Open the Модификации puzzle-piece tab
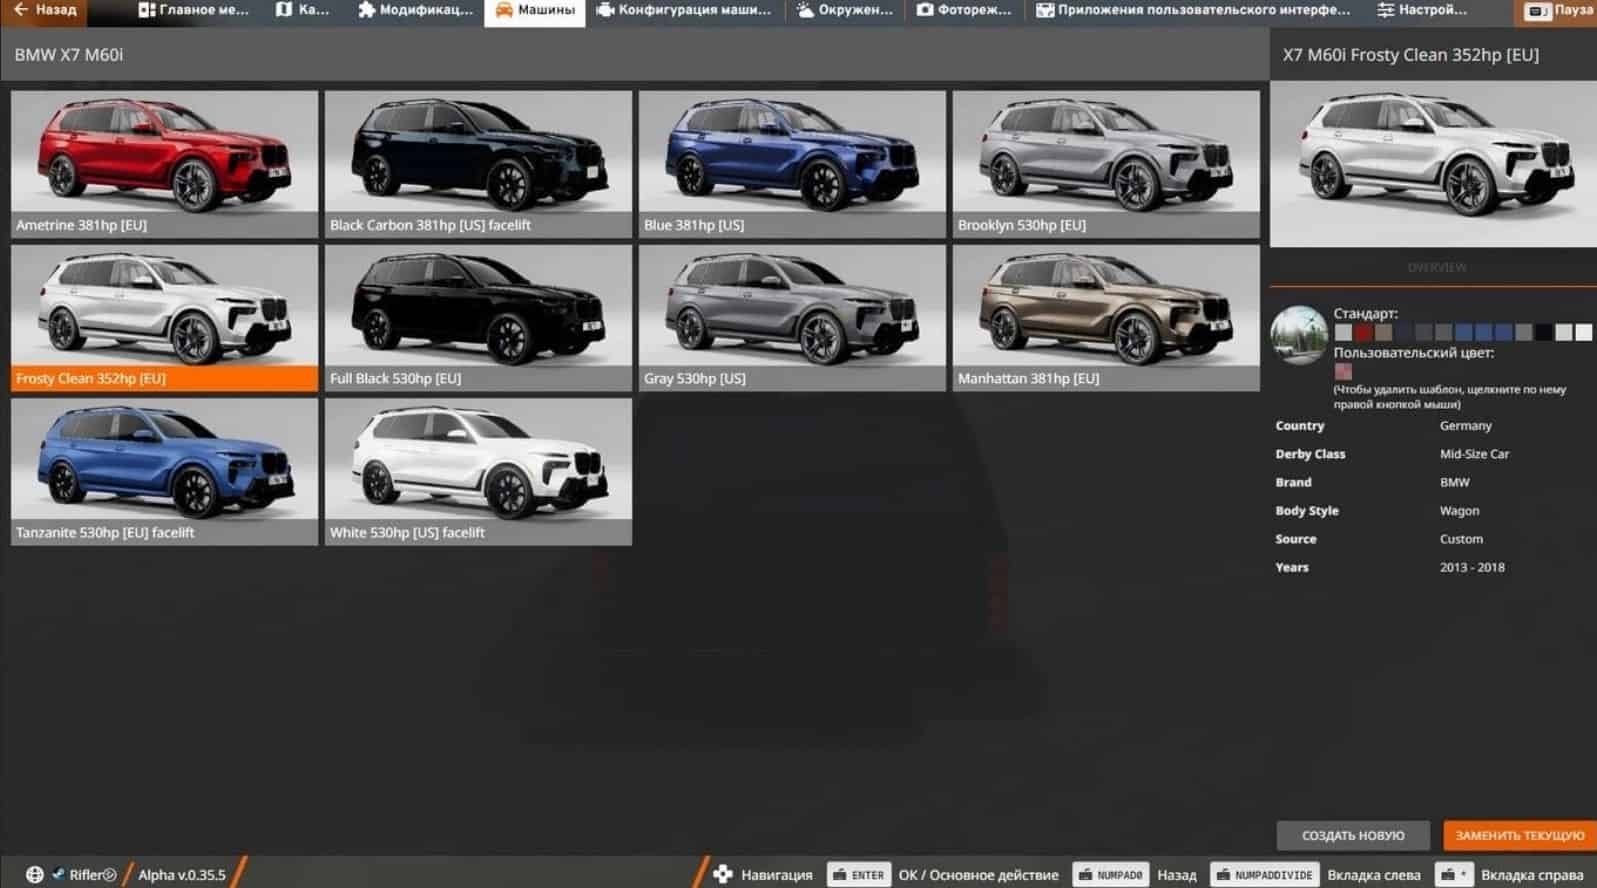Screen dimensions: 1597x888 coord(414,10)
